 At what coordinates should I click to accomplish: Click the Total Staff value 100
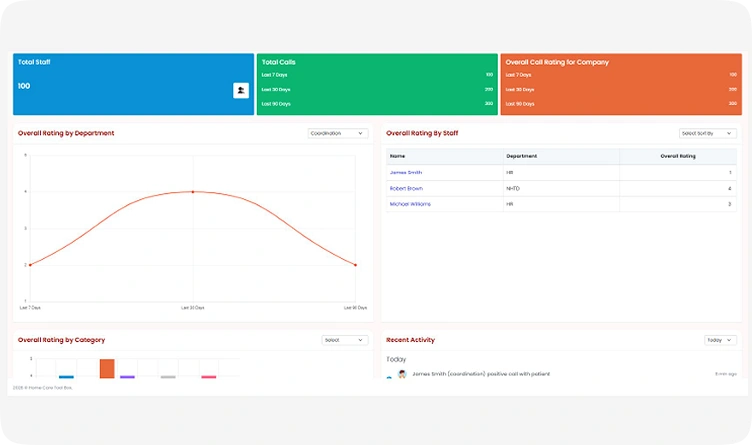coord(24,86)
